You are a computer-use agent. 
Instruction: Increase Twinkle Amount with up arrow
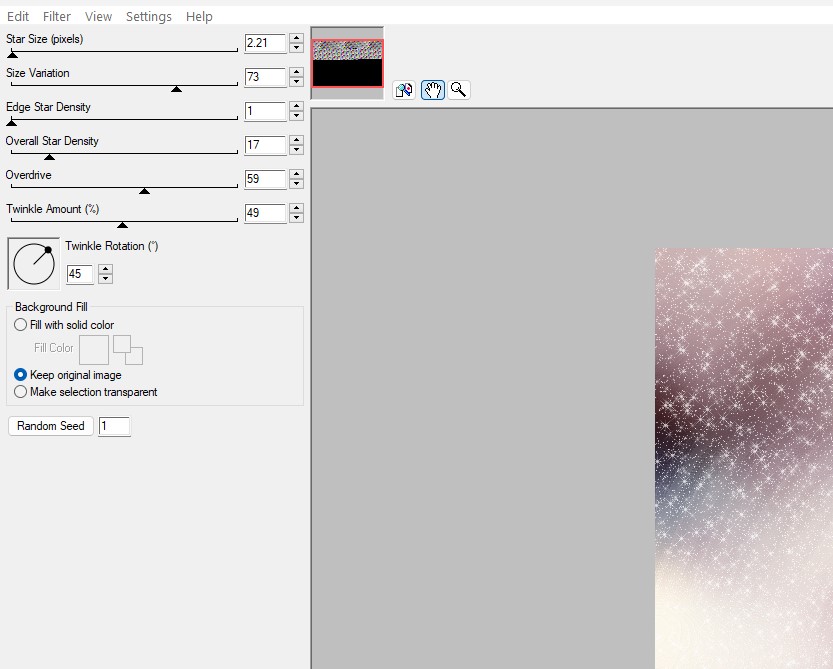click(x=296, y=208)
